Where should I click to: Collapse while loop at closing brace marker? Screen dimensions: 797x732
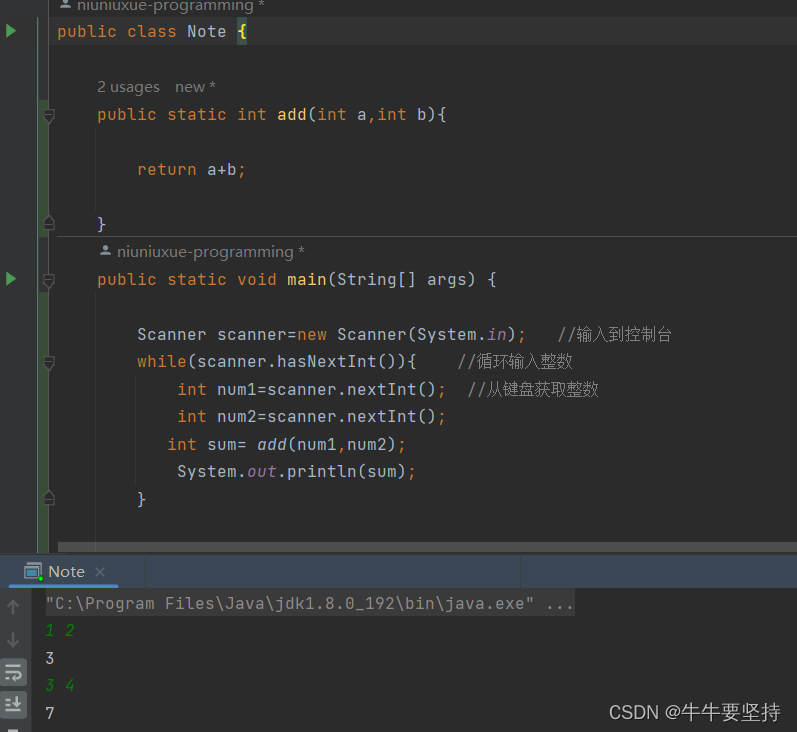pos(49,498)
